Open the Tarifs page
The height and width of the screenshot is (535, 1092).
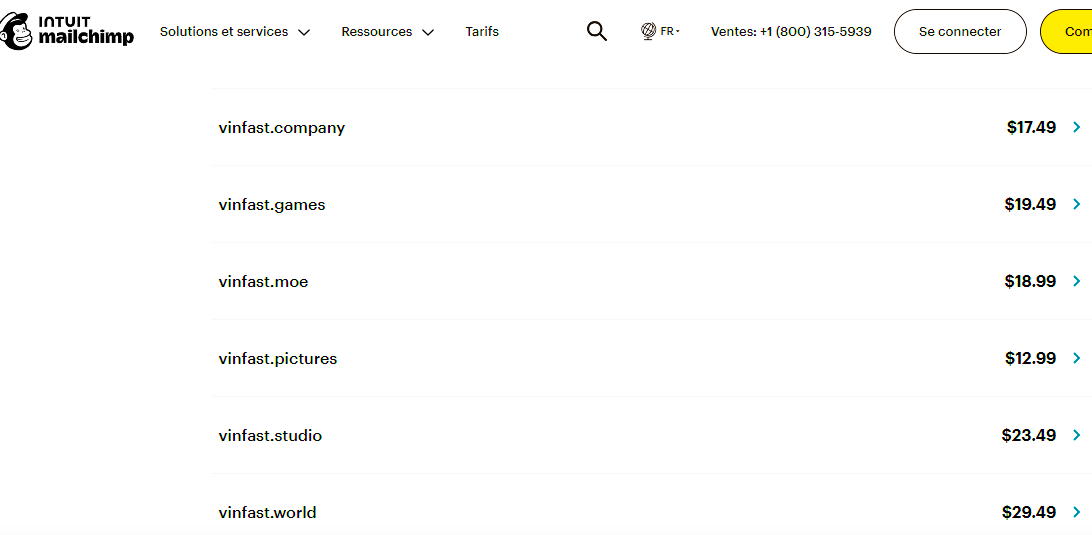(x=482, y=31)
